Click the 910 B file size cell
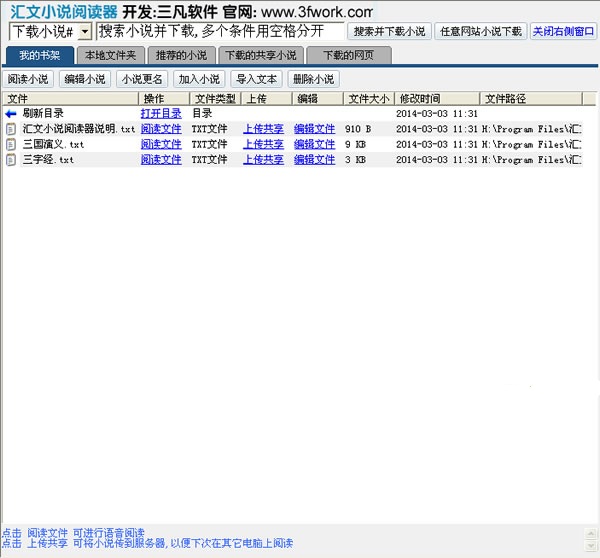 click(358, 129)
